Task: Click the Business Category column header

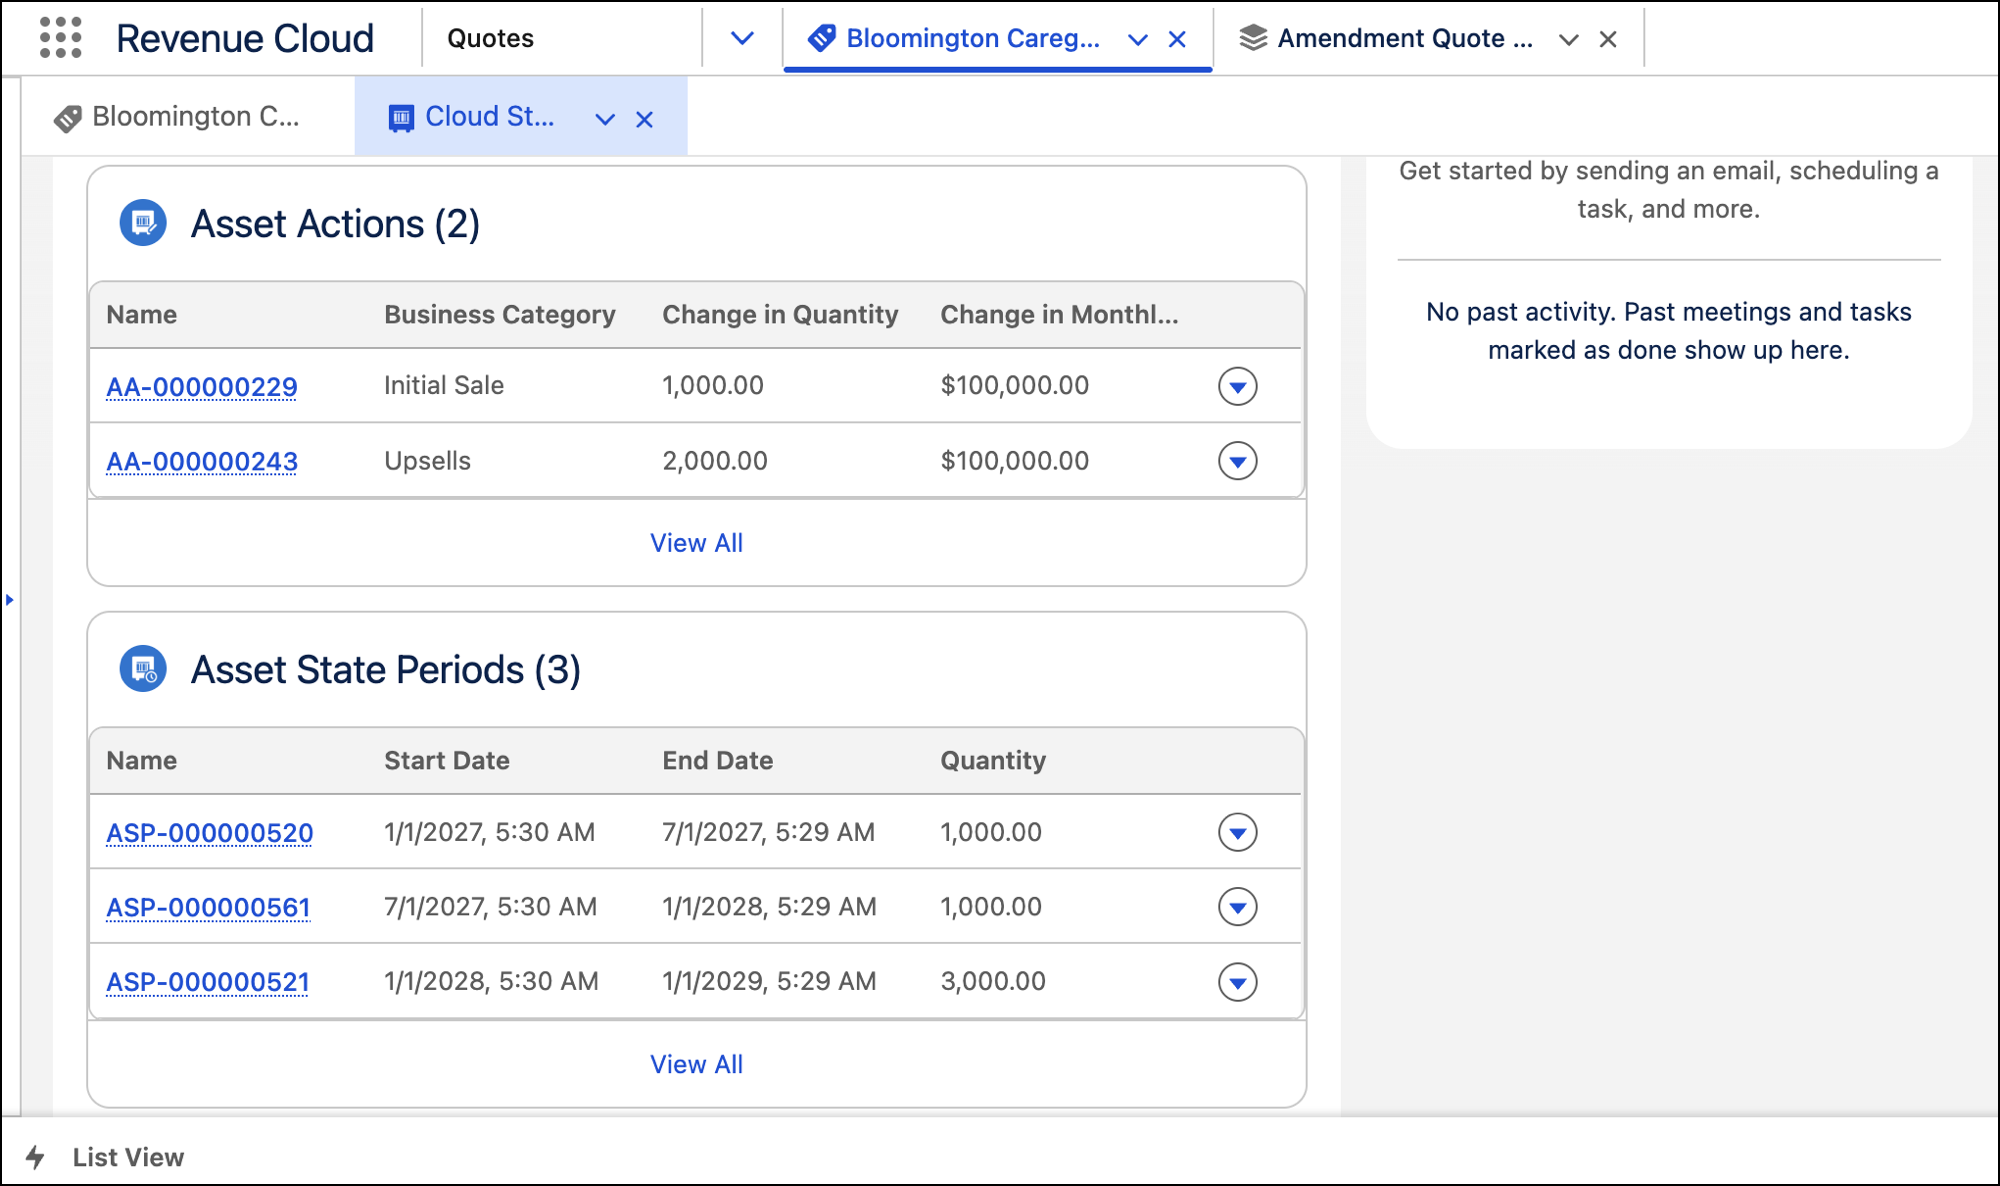Action: (x=500, y=315)
